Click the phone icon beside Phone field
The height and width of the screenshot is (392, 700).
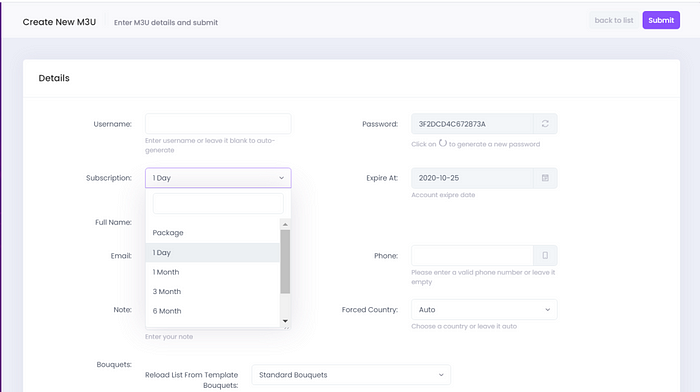[545, 255]
